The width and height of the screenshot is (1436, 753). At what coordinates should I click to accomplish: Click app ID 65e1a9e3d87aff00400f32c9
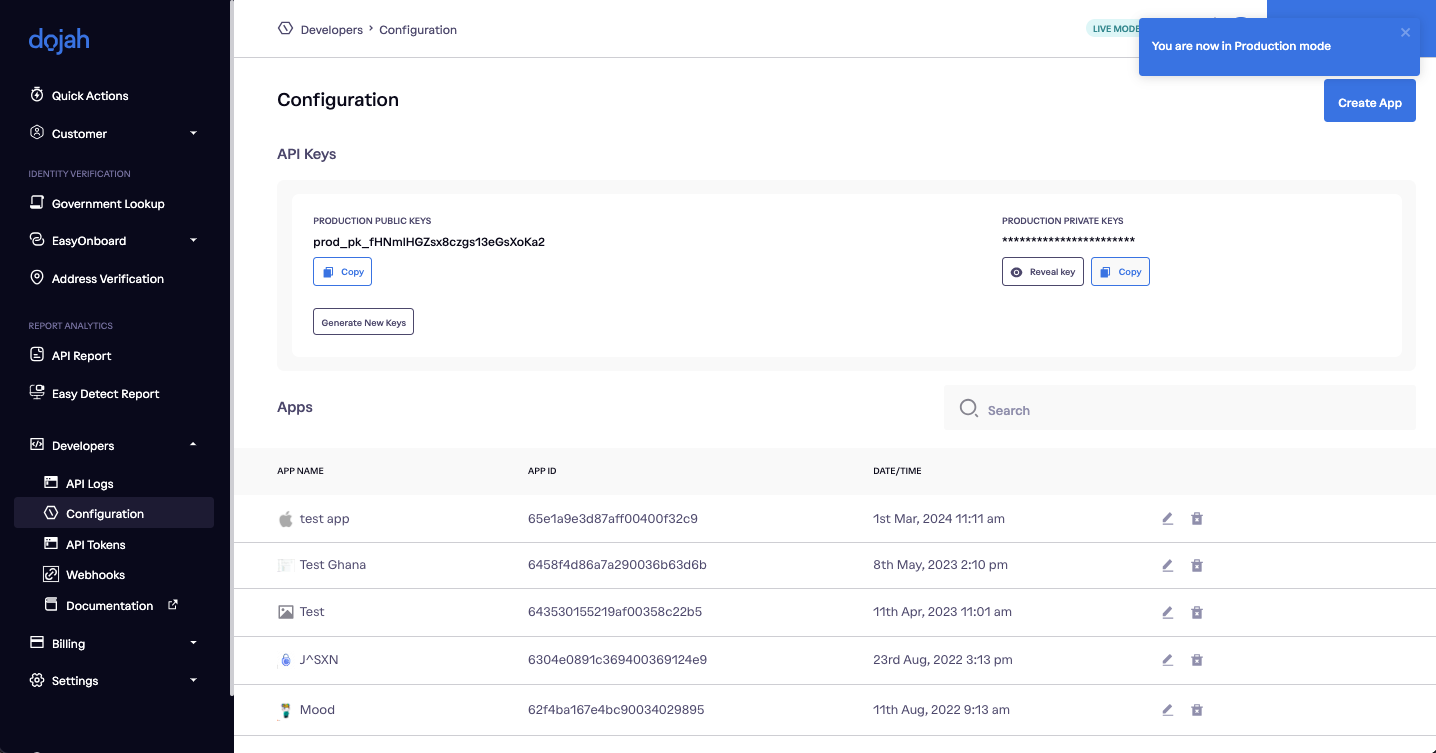[x=613, y=519]
